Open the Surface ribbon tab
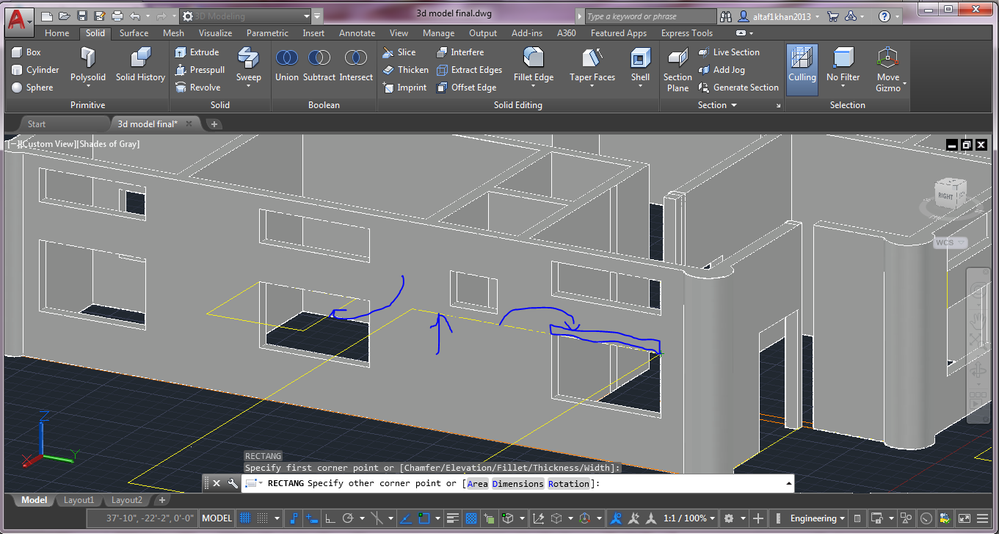999x534 pixels. (x=134, y=33)
